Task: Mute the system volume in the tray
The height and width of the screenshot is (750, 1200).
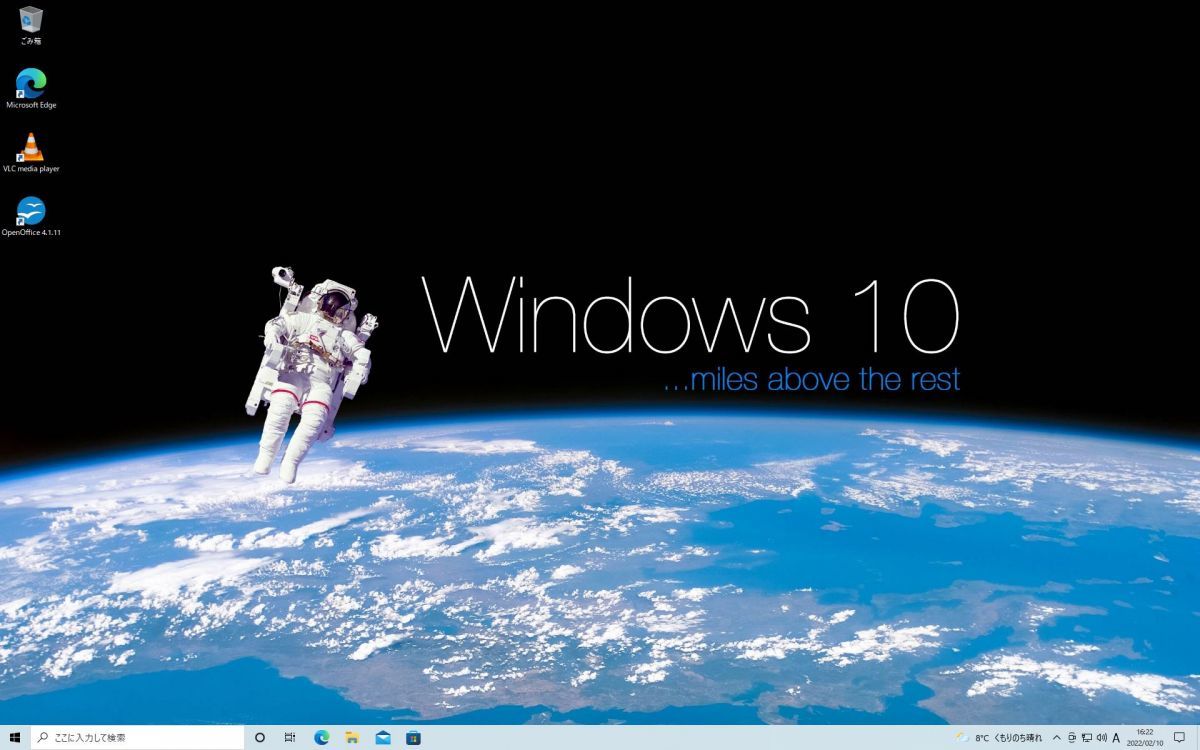Action: 1100,738
